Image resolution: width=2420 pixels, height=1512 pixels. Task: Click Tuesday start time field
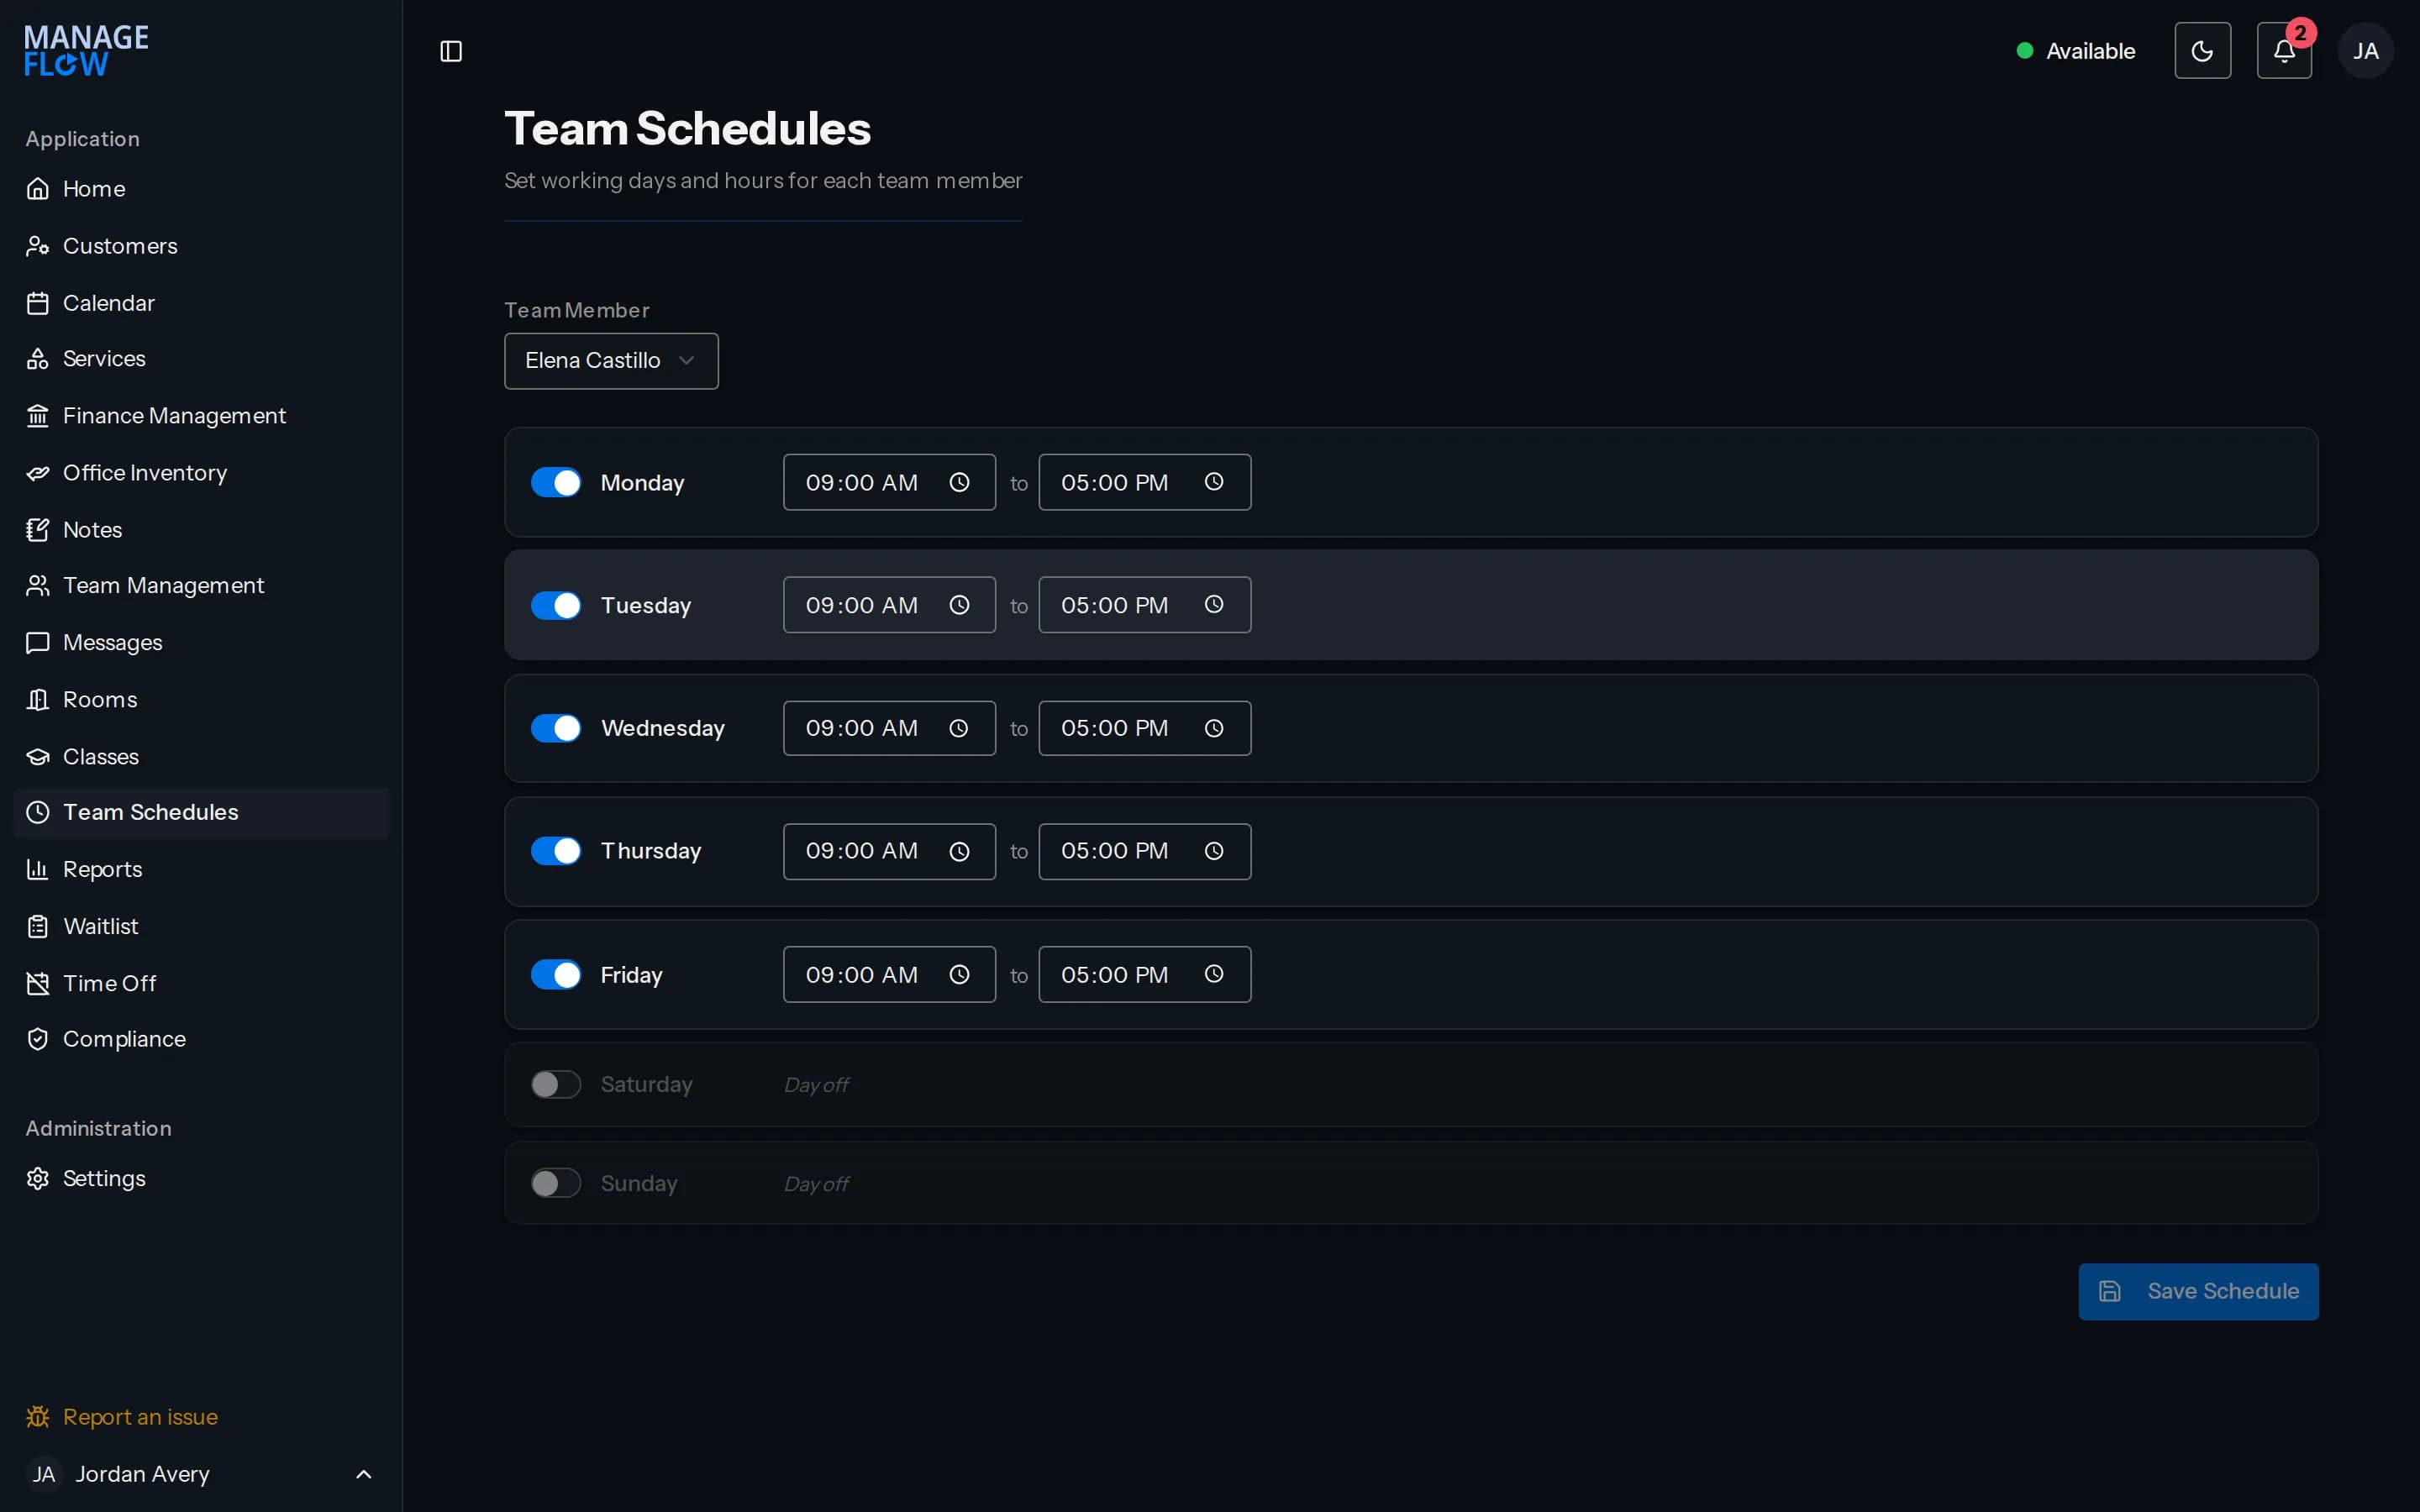(889, 605)
